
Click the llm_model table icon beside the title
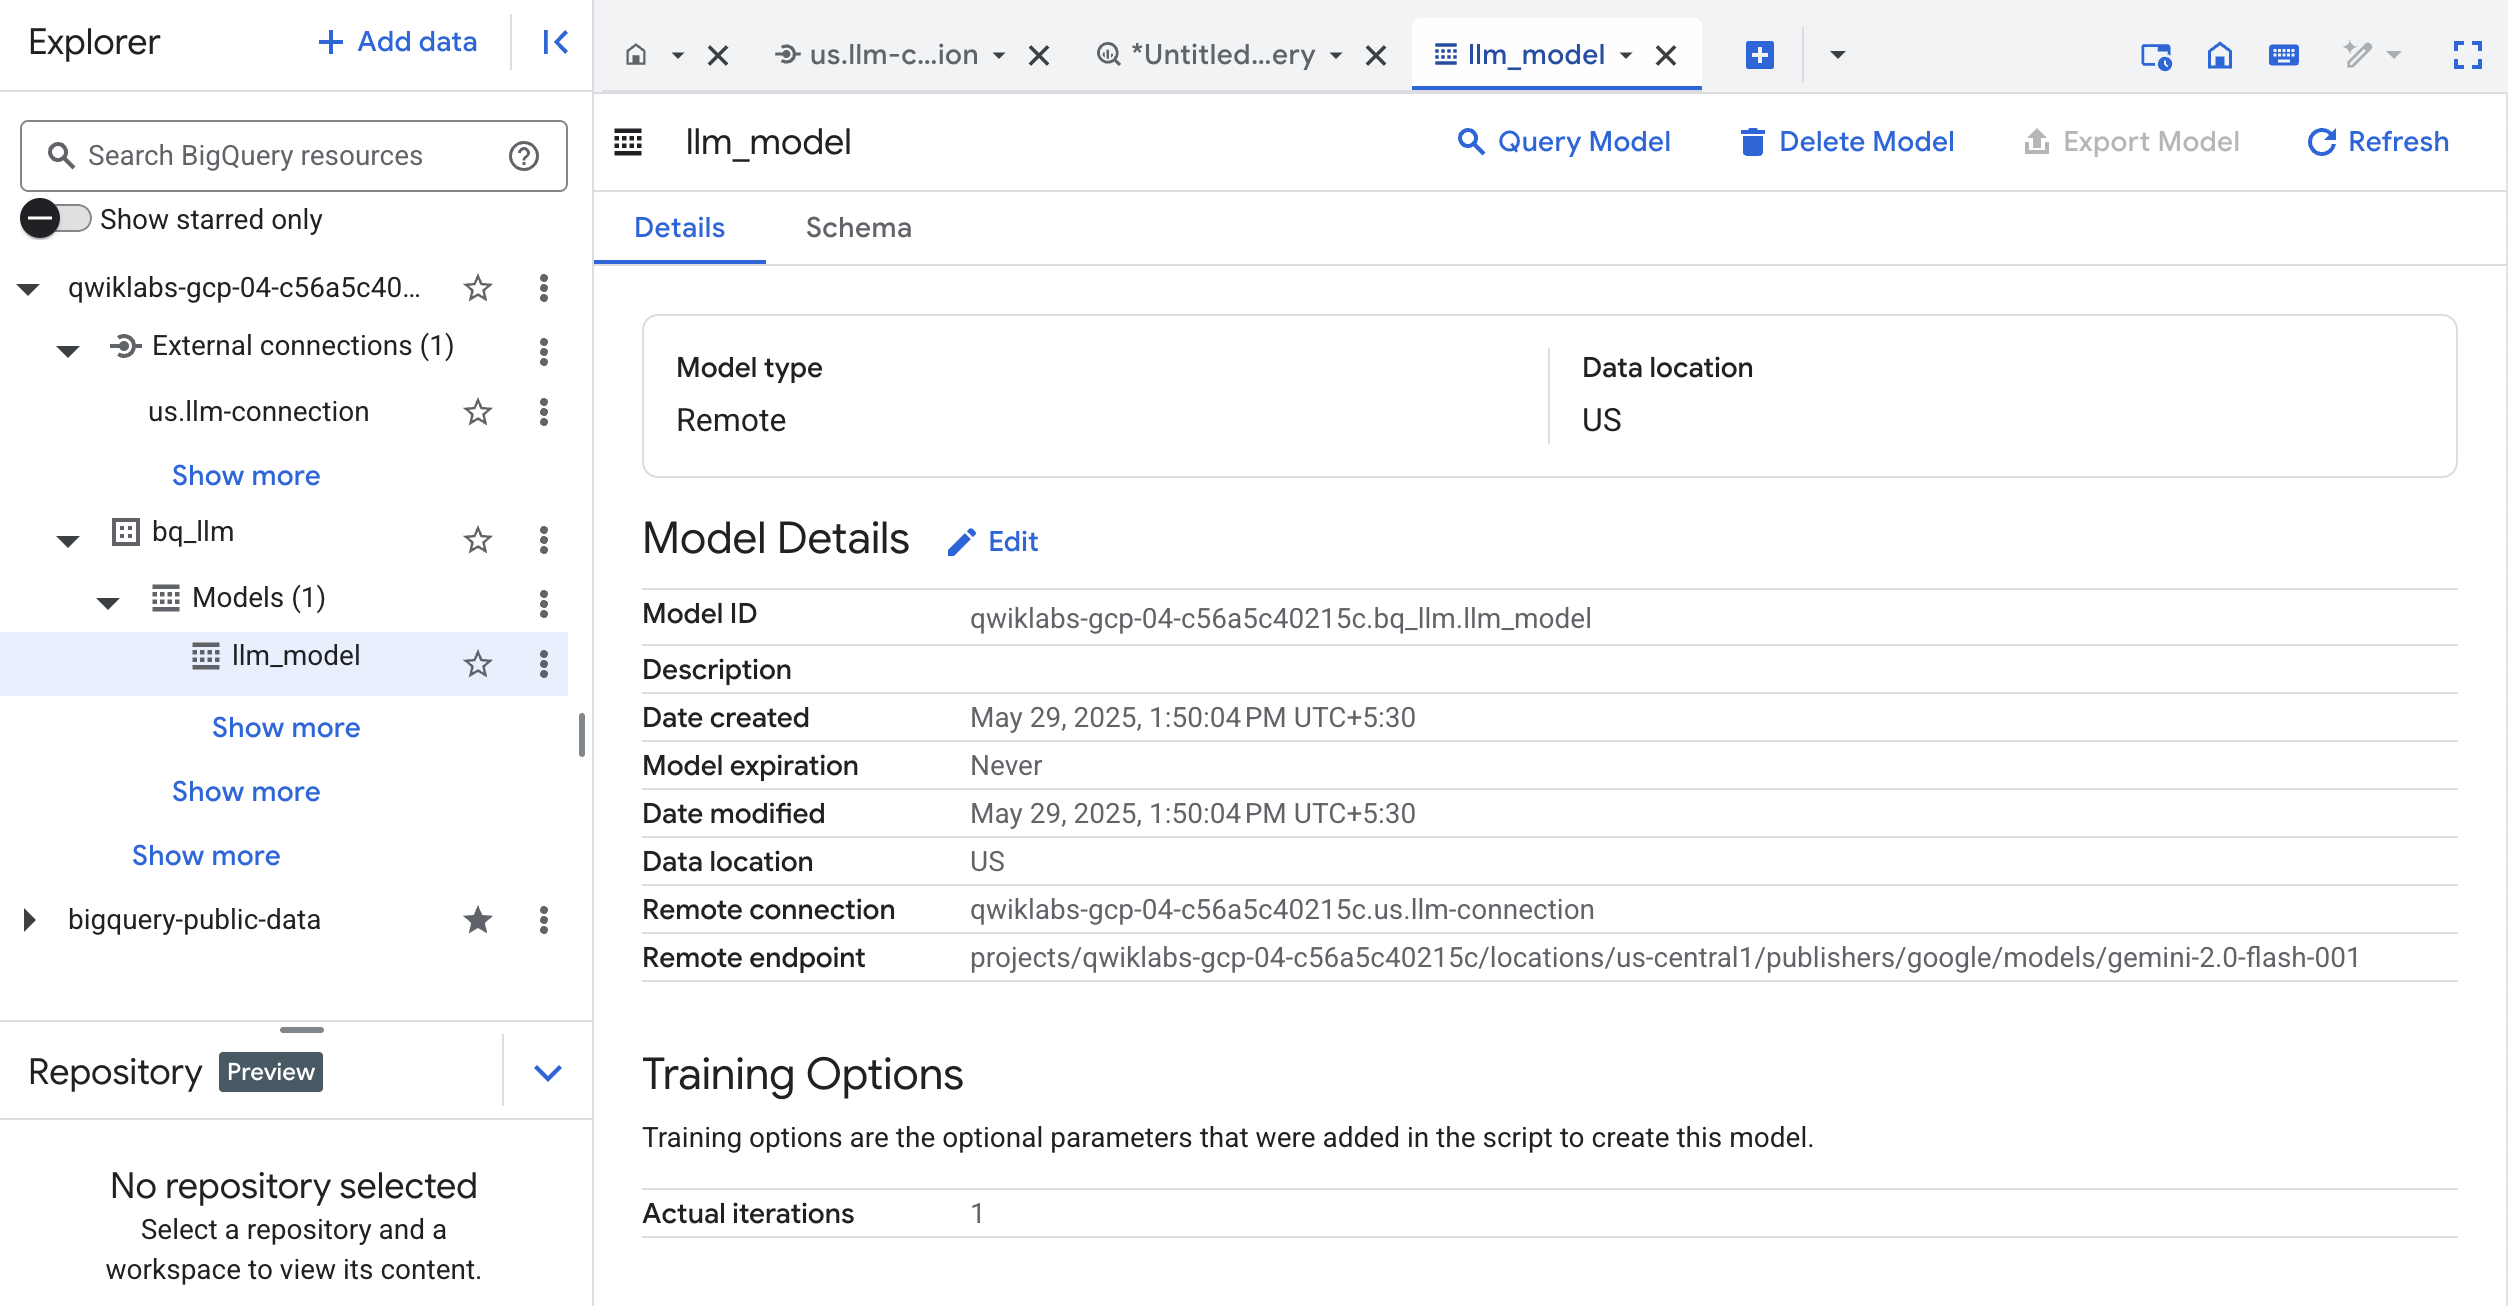pyautogui.click(x=628, y=142)
